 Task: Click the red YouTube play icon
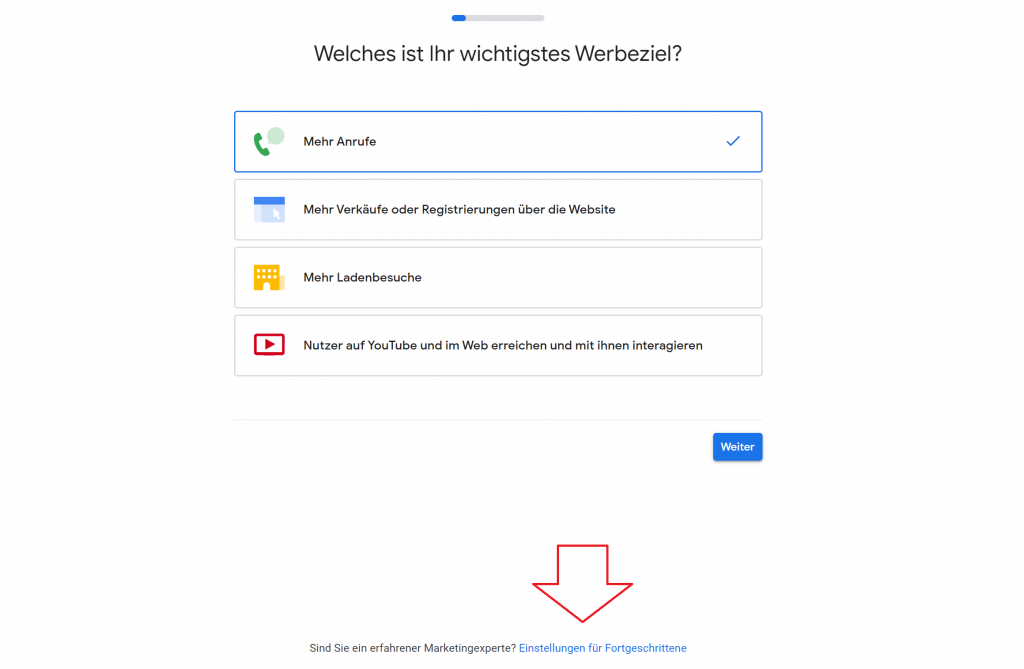[269, 344]
